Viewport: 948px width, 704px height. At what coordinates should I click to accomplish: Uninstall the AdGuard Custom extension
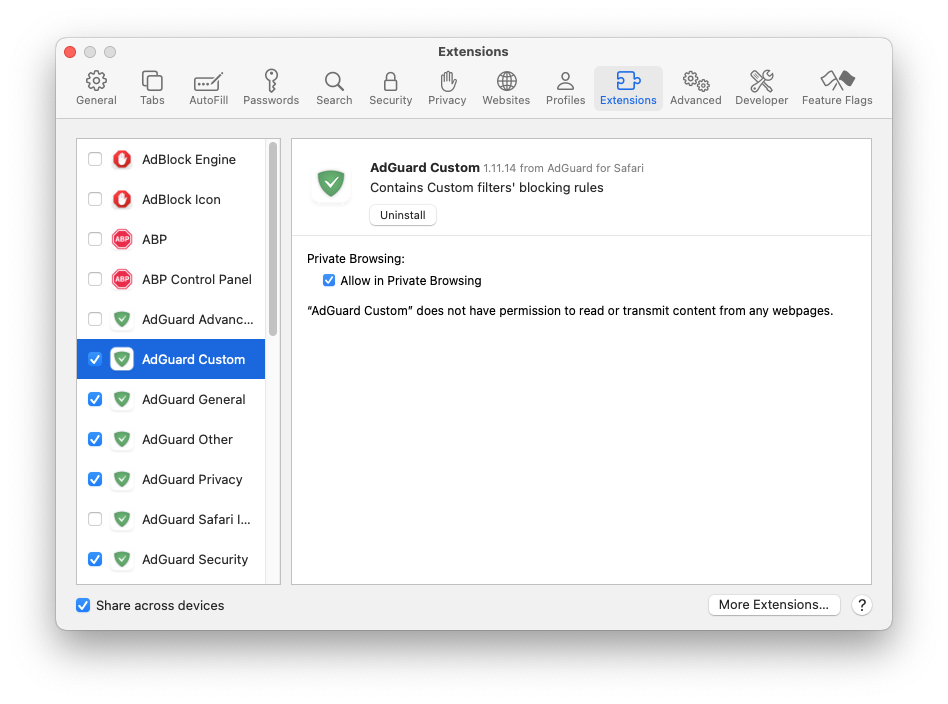click(x=403, y=215)
